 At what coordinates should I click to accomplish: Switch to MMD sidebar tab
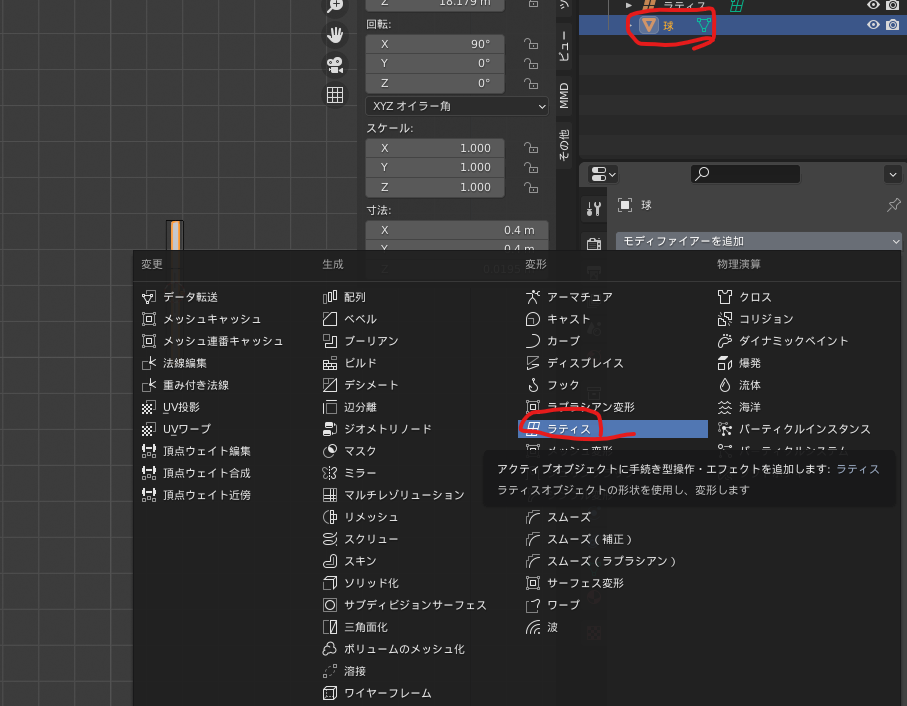tap(564, 96)
